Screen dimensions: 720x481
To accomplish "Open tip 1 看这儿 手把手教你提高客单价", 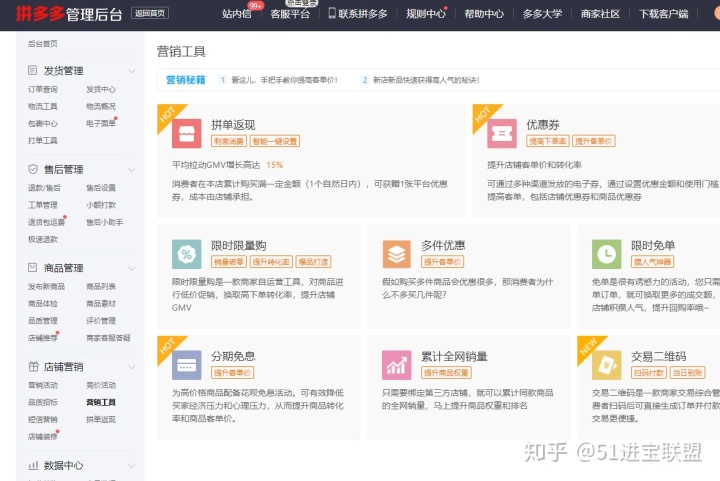I will pos(285,80).
